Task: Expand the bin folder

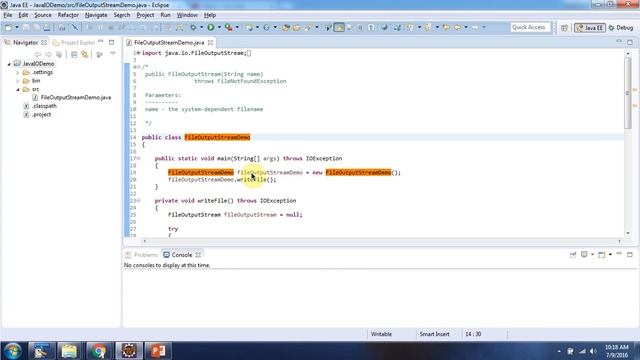Action: click(x=18, y=81)
